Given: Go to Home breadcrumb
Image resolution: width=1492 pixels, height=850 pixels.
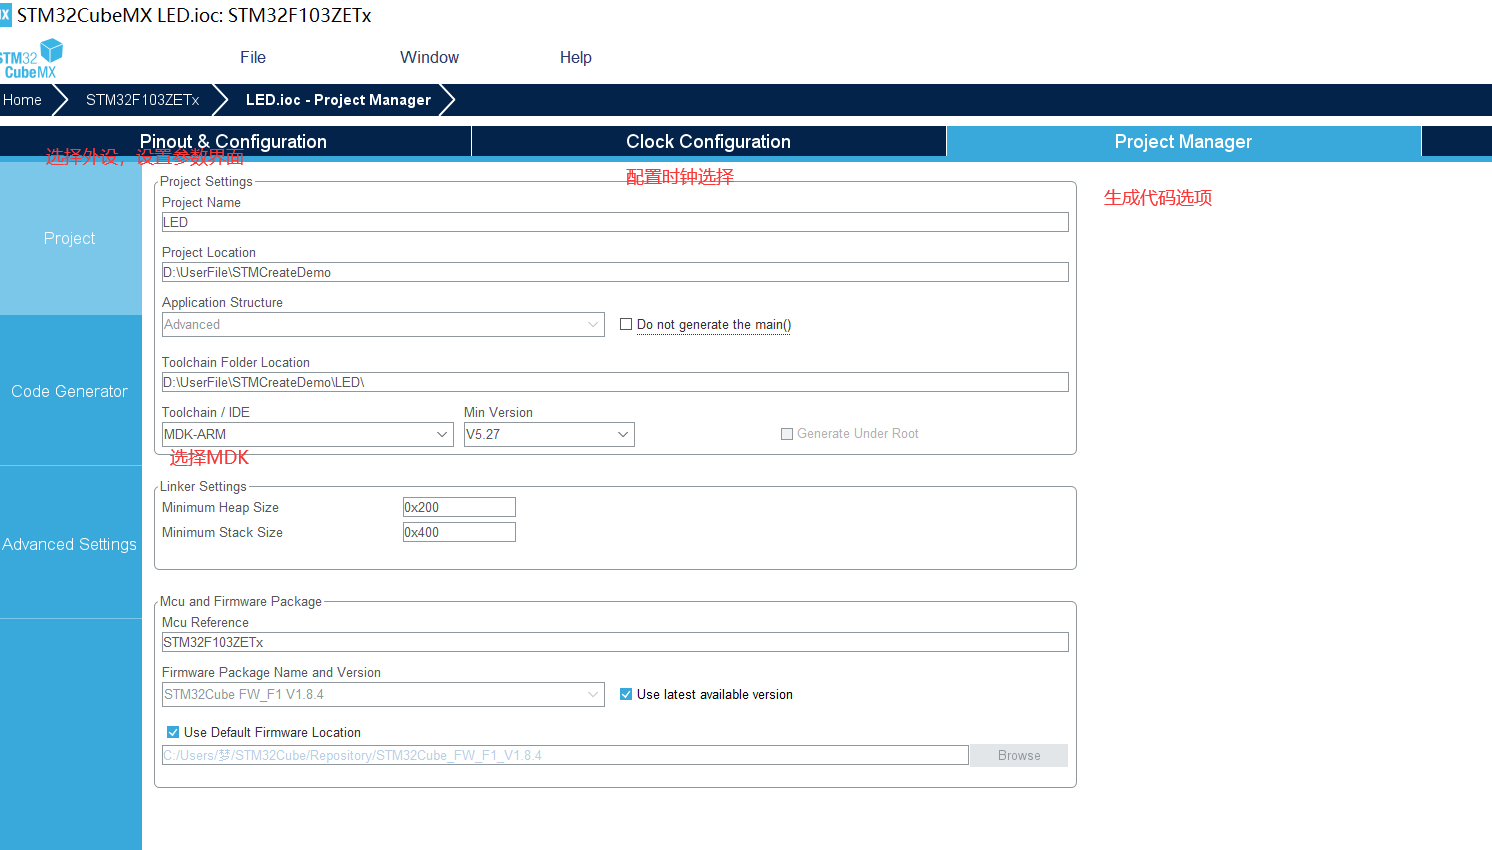Looking at the screenshot, I should point(22,100).
